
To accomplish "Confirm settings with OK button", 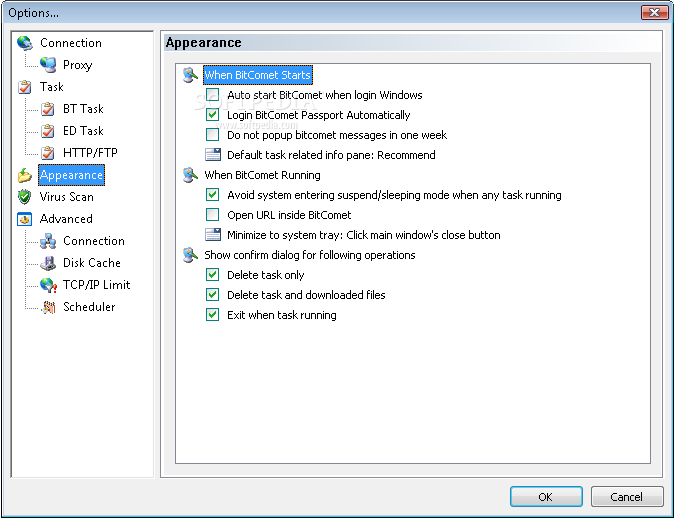I will [546, 497].
